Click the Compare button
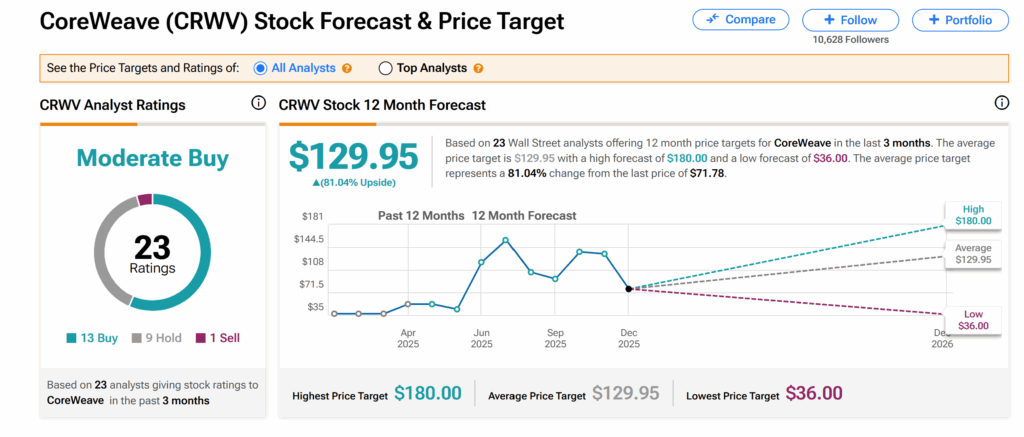Viewport: 1024px width, 437px height. pyautogui.click(x=740, y=20)
